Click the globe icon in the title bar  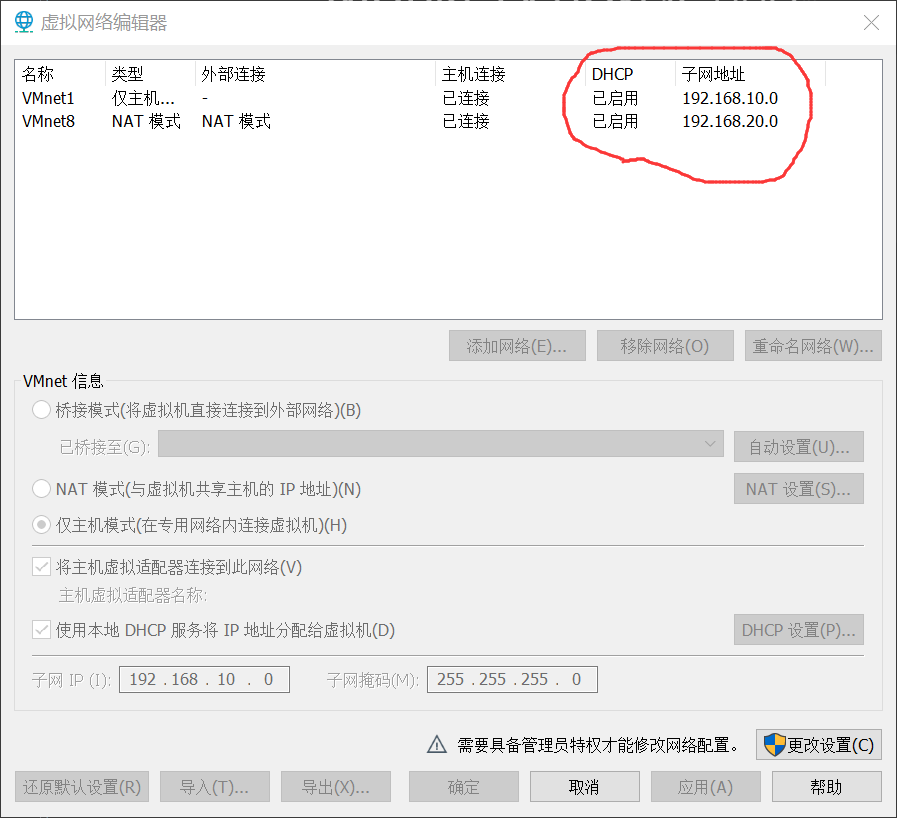(23, 22)
